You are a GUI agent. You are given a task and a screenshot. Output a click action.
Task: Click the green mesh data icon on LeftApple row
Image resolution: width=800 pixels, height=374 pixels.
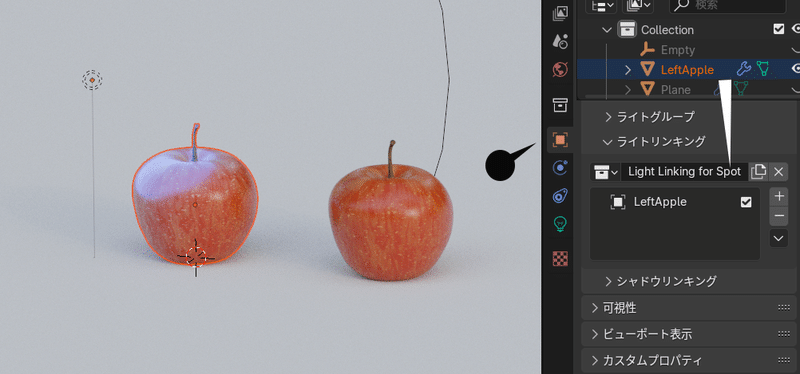(x=762, y=69)
